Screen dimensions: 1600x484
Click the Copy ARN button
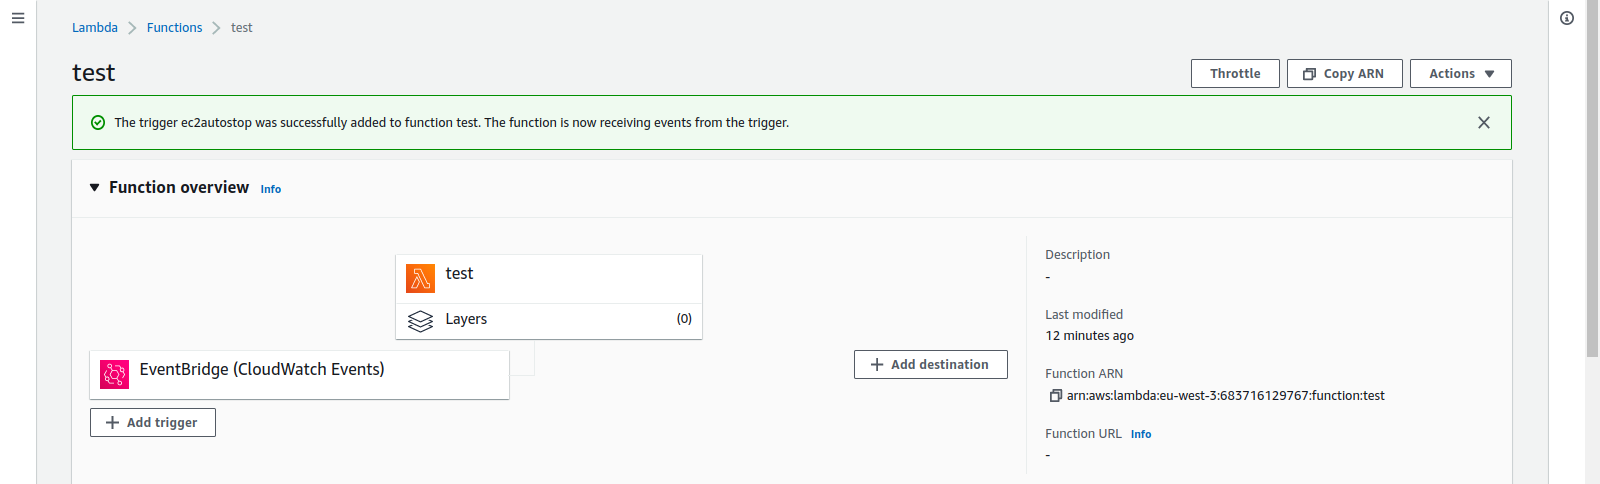coord(1344,74)
